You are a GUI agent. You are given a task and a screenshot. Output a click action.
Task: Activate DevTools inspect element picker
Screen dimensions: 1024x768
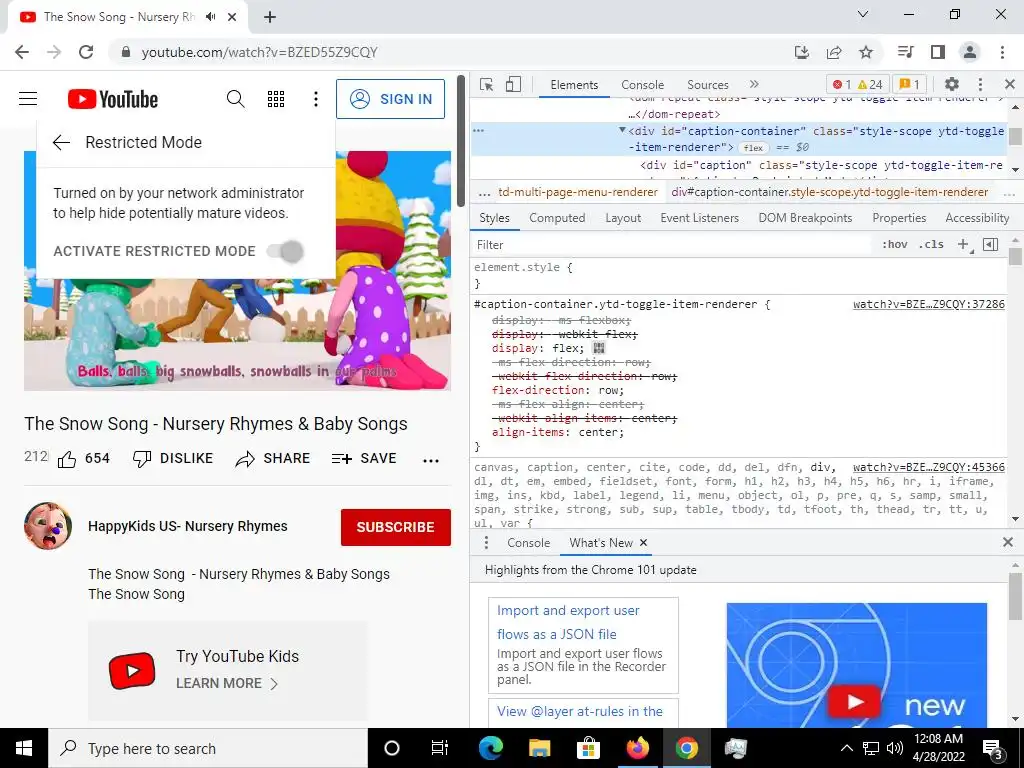(487, 84)
